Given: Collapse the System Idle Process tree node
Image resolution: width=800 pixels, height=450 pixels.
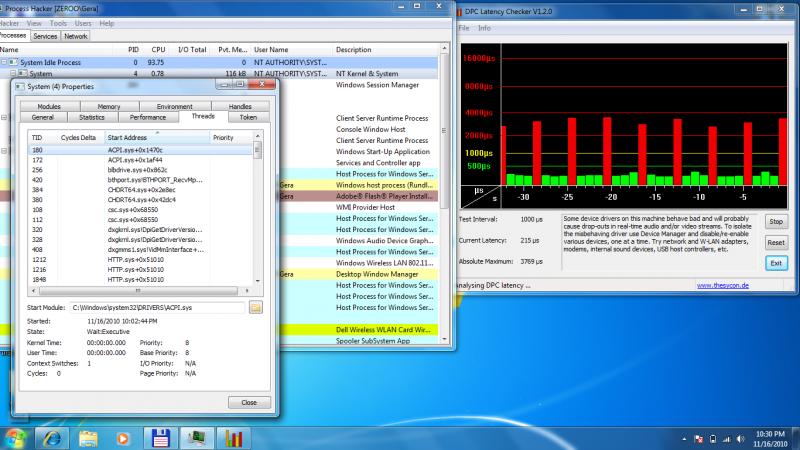Looking at the screenshot, I should (x=5, y=62).
